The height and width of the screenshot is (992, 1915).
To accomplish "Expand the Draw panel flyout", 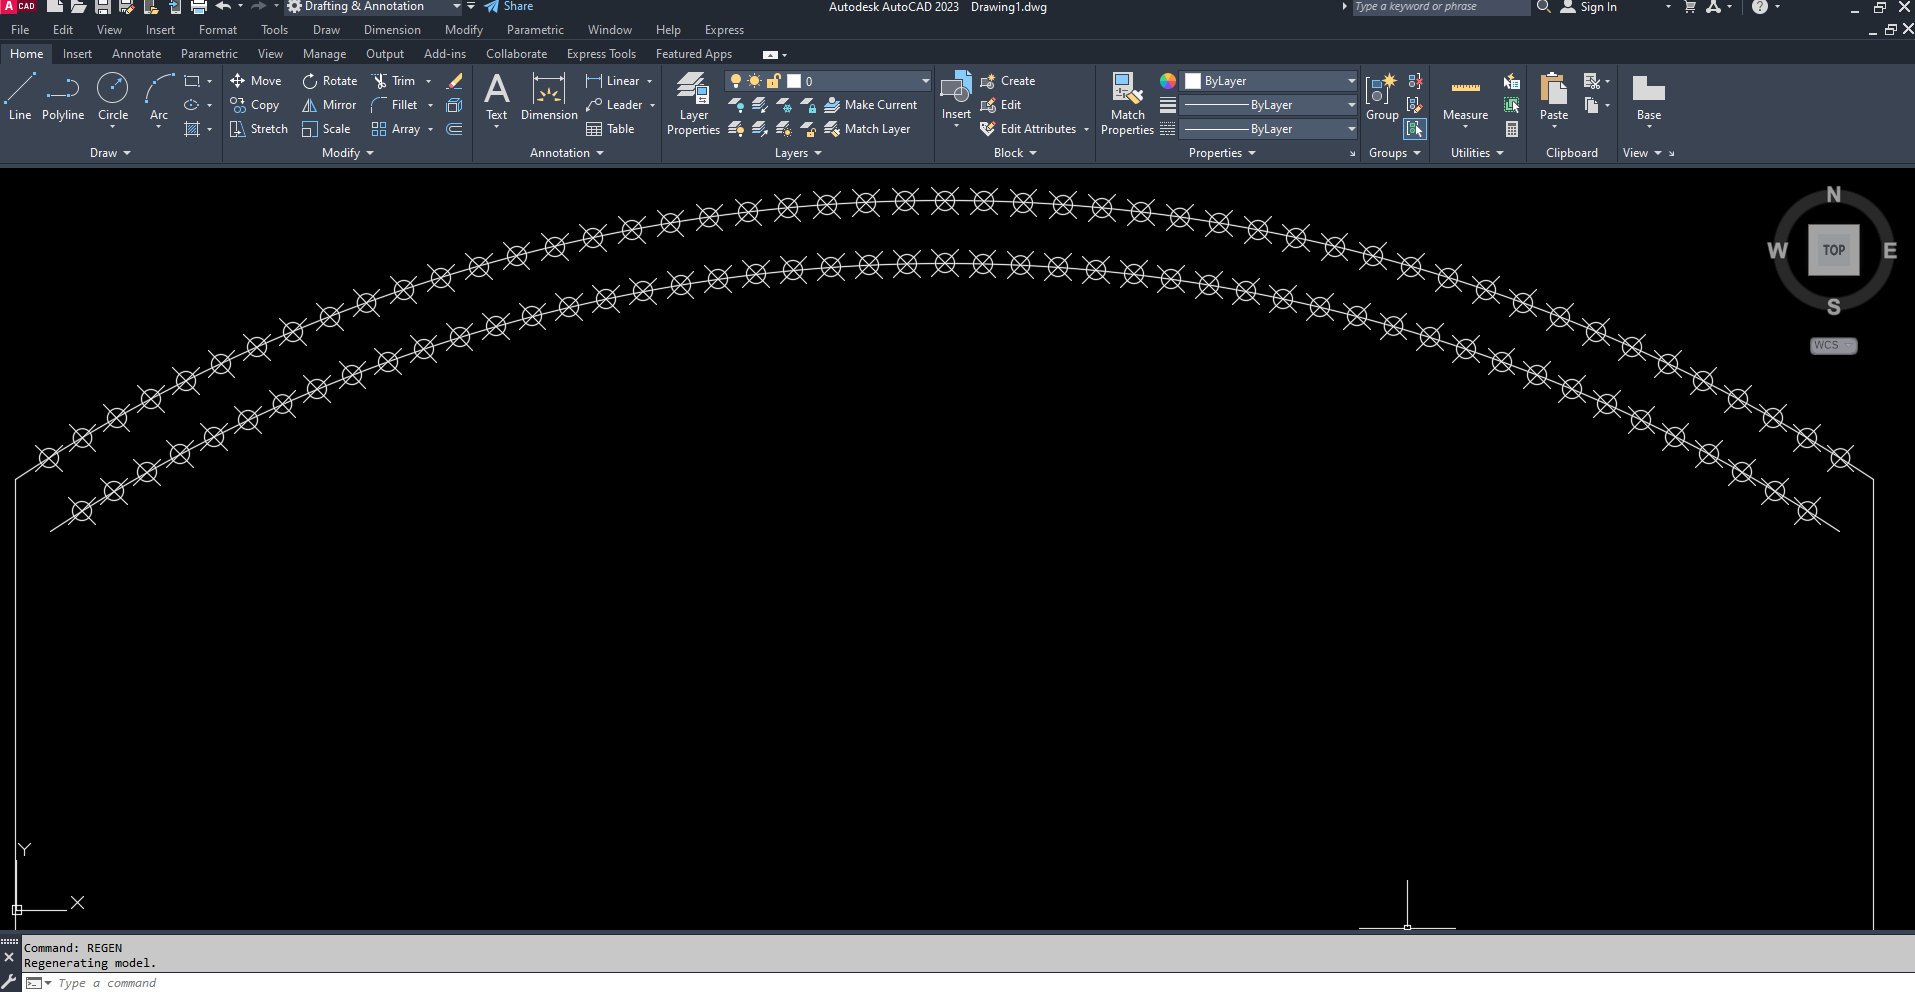I will click(110, 153).
